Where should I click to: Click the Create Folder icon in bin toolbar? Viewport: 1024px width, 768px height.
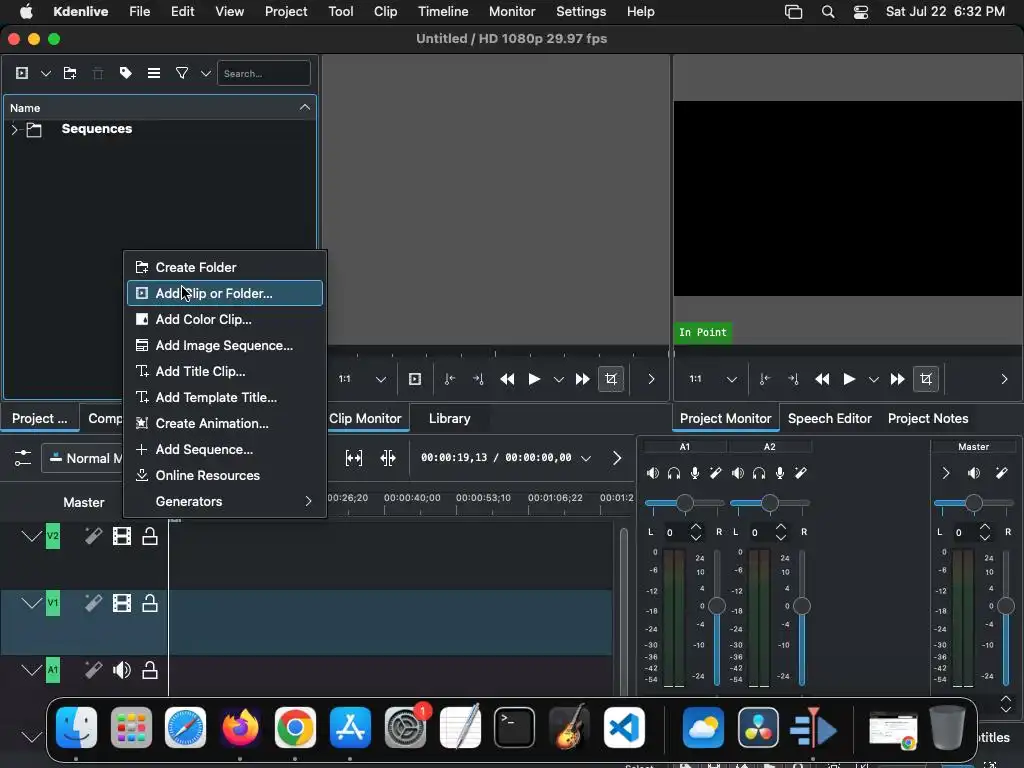pyautogui.click(x=70, y=73)
